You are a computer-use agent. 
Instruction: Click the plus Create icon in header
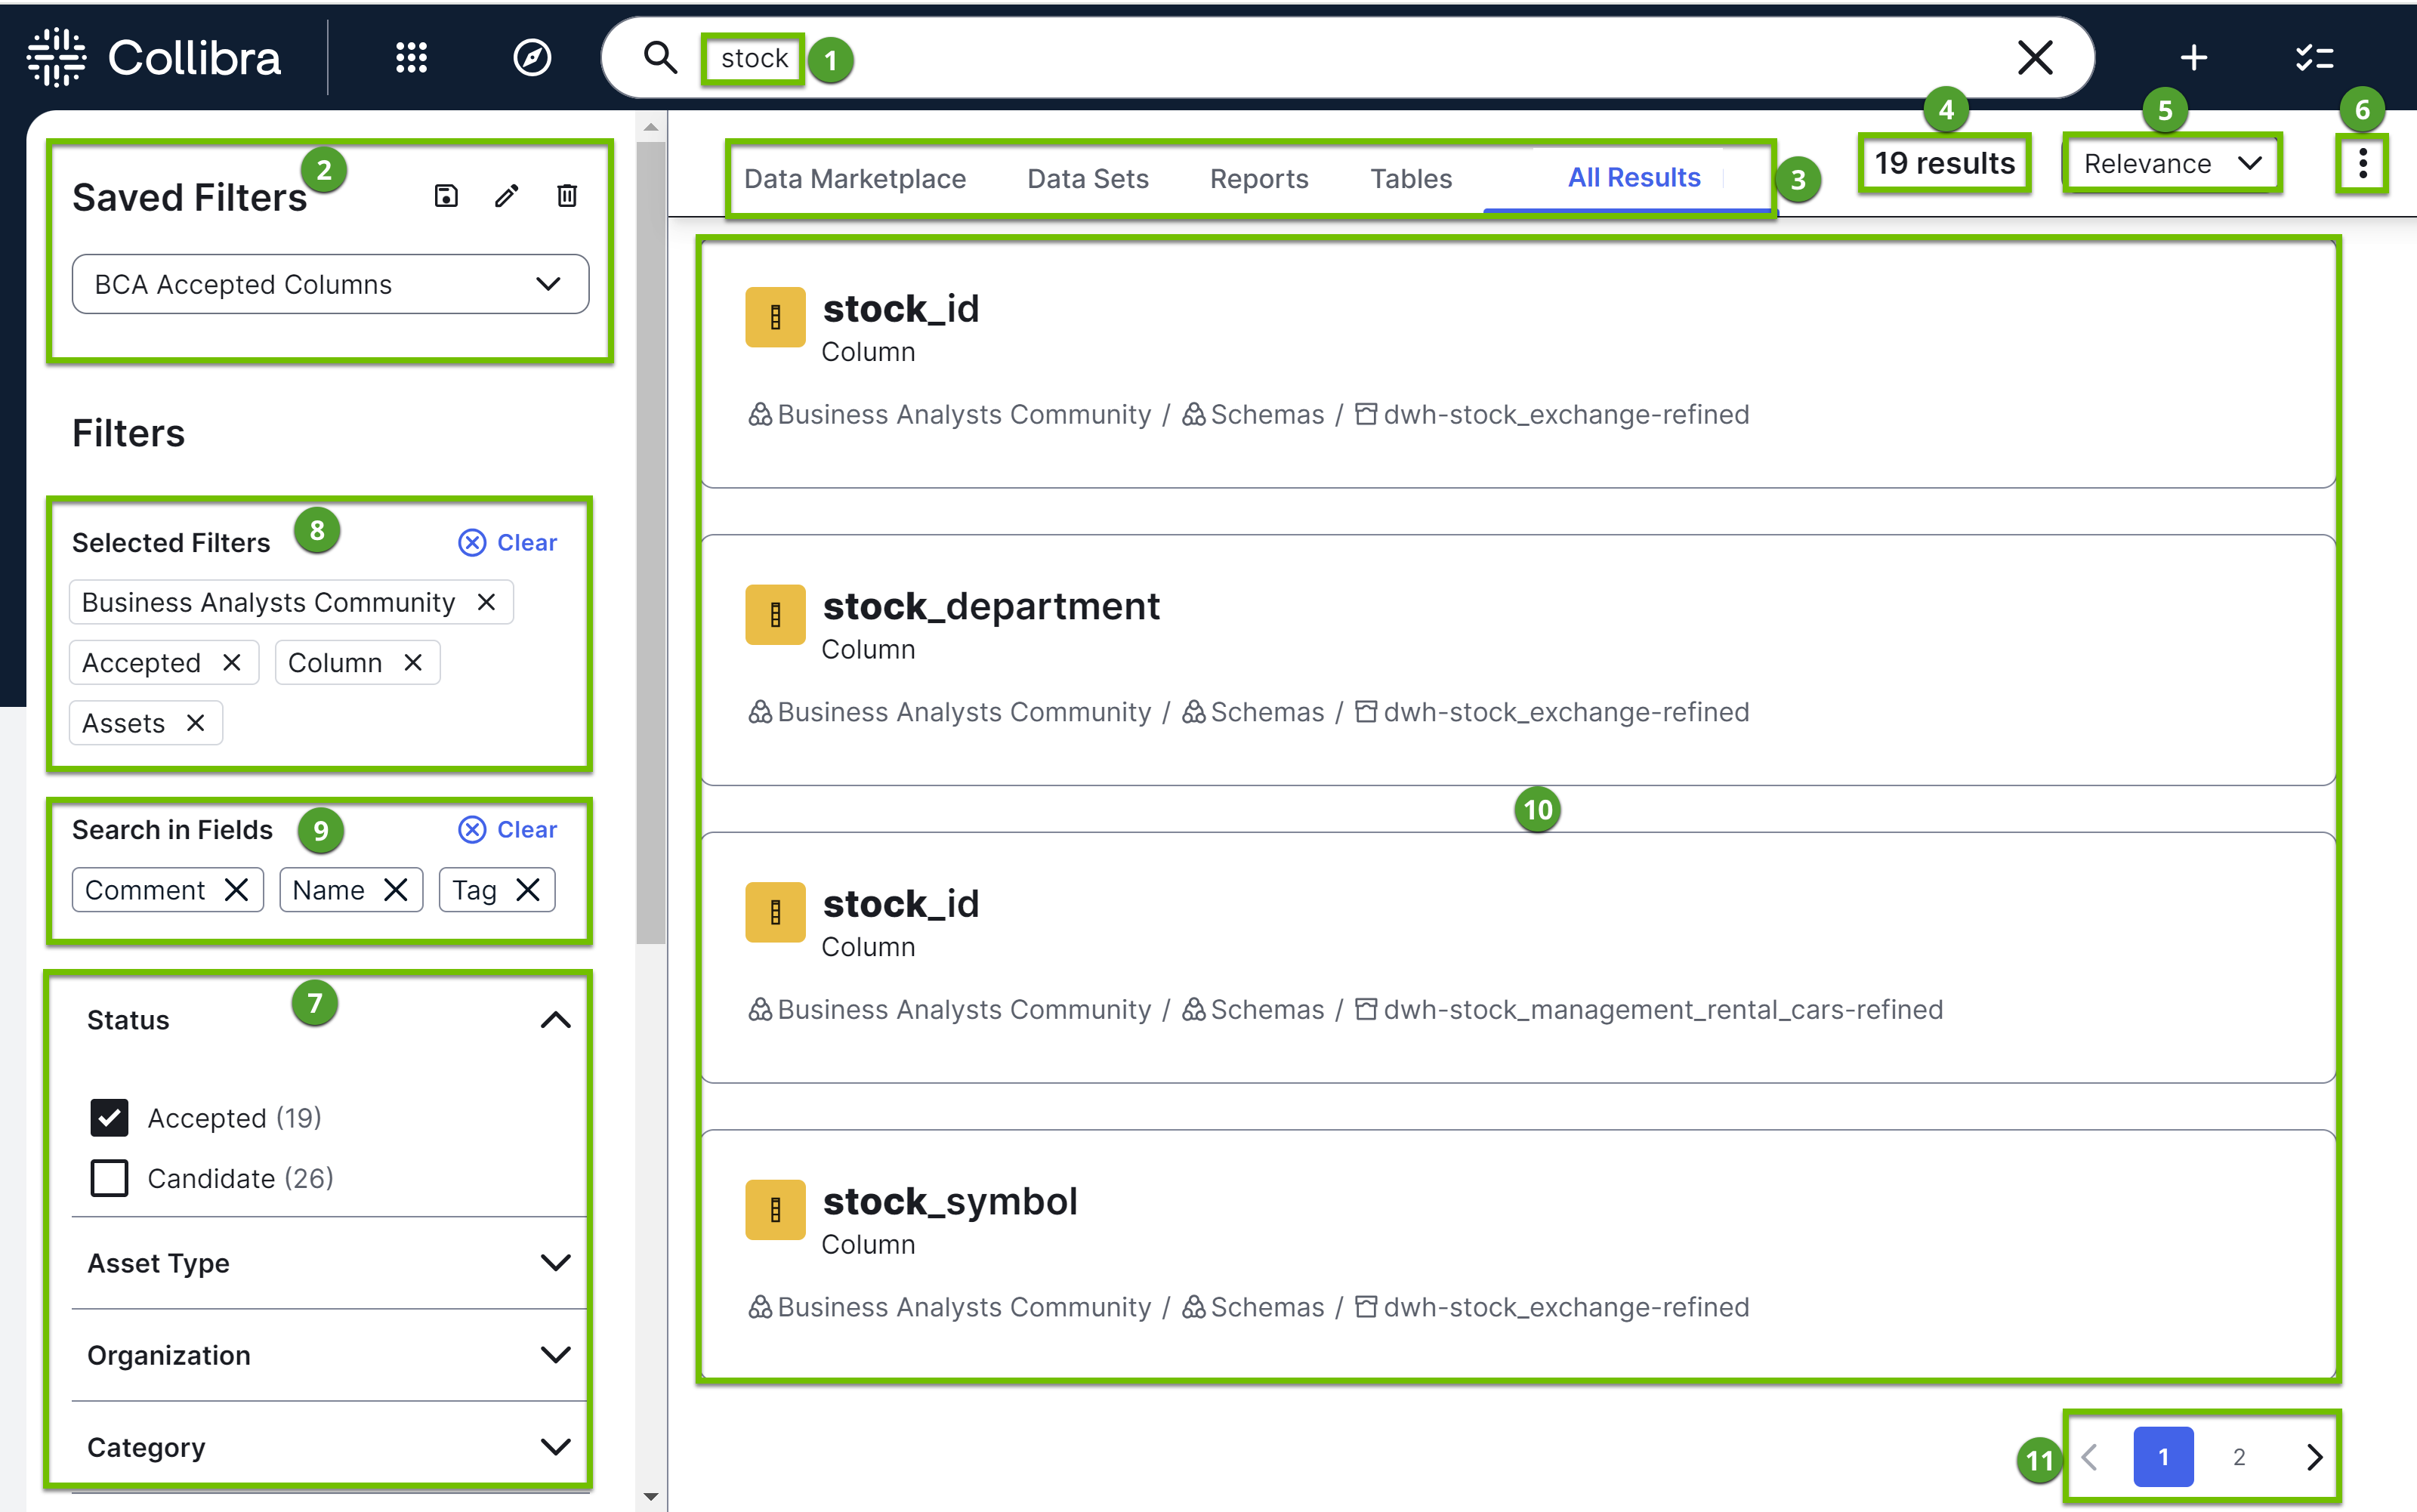coord(2193,58)
